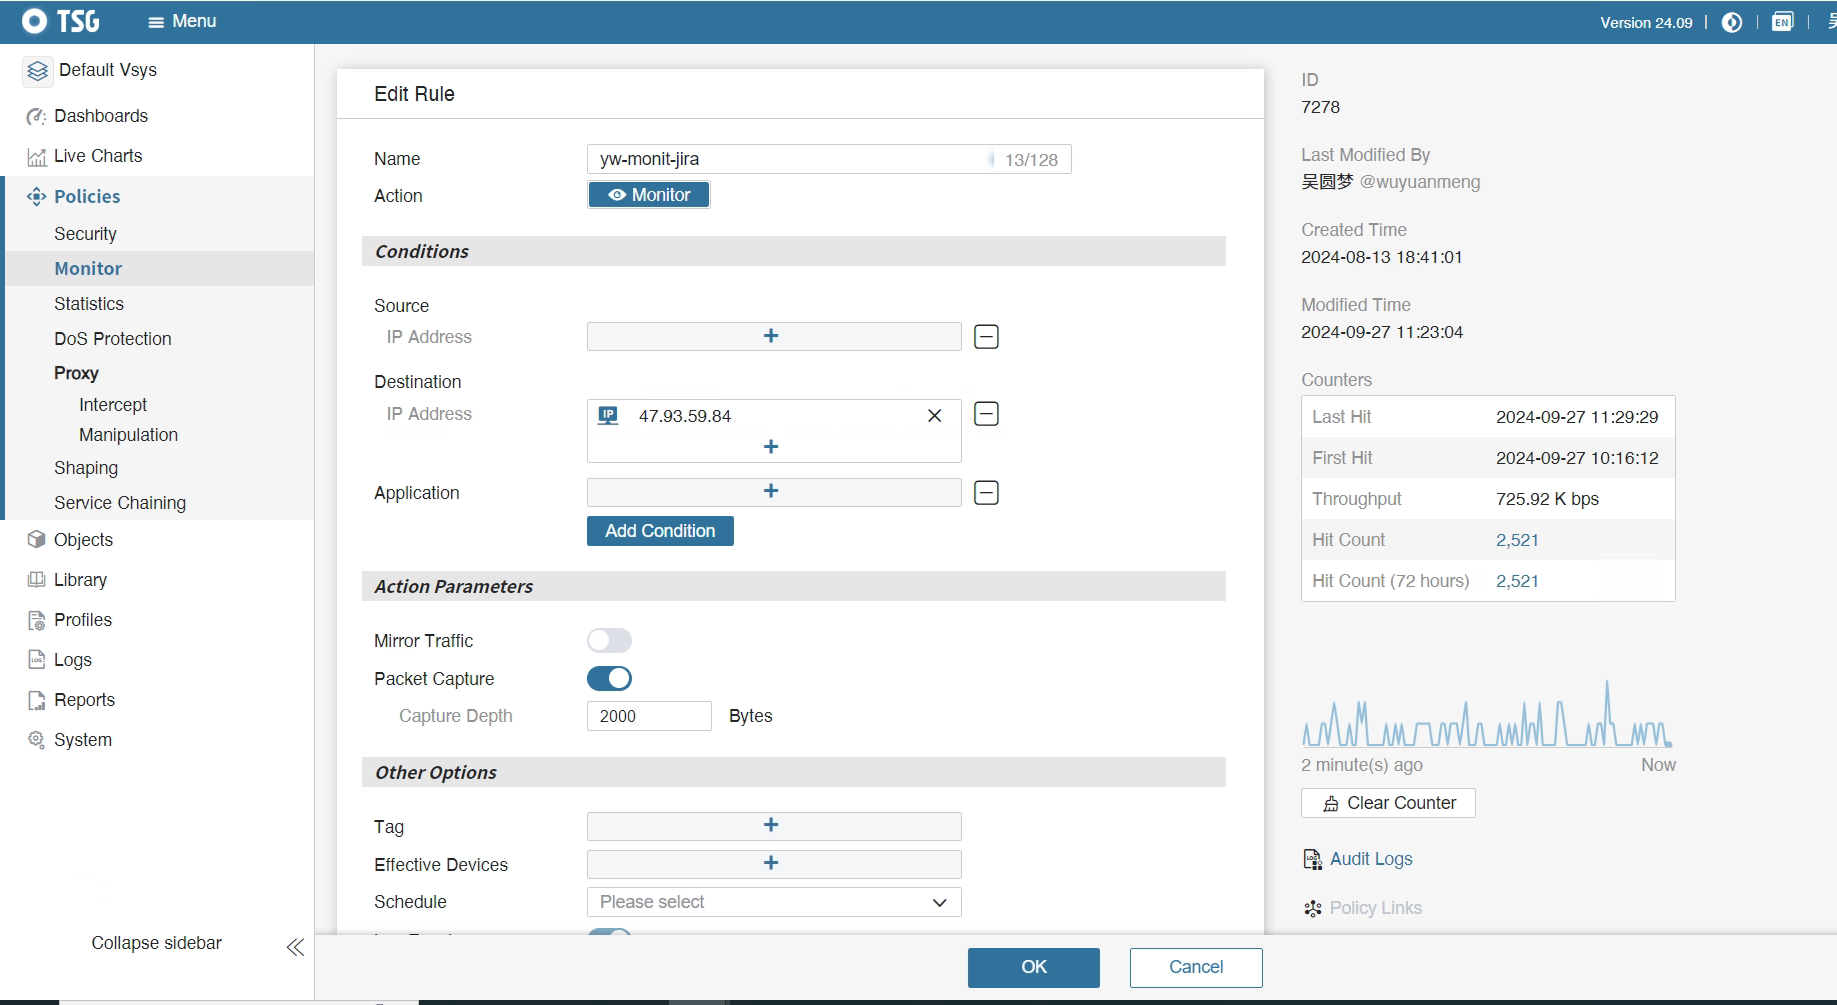Screen dimensions: 1837x1005
Task: Toggle the Monitor action button
Action: [649, 195]
